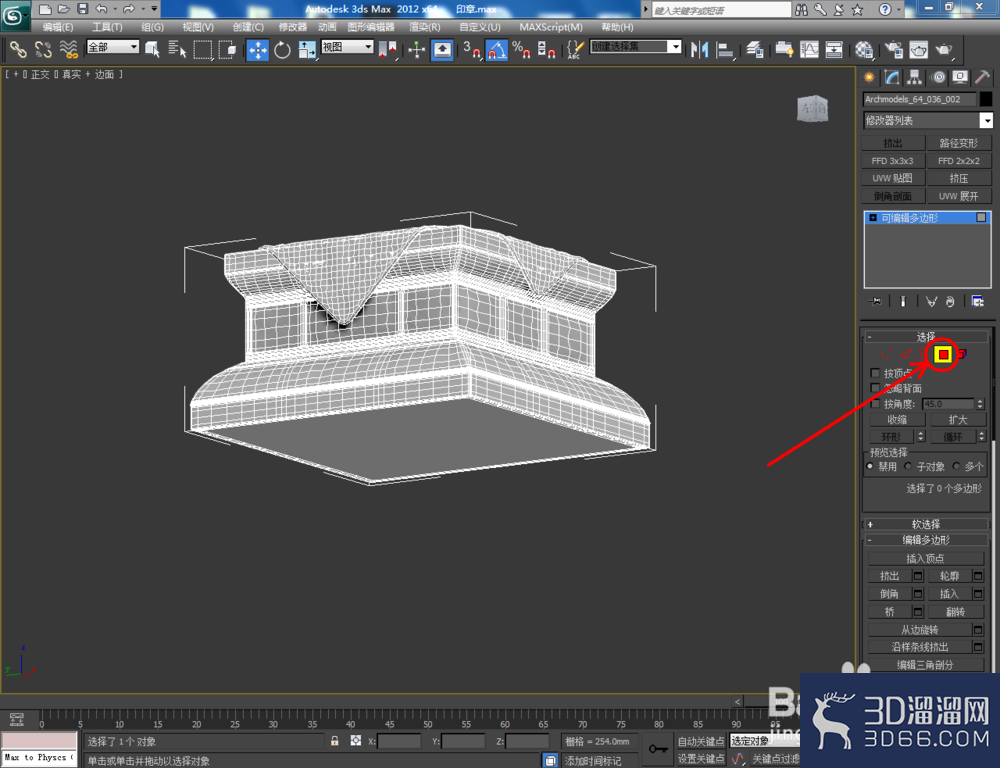Expand the 软选择 rollout

tap(925, 524)
